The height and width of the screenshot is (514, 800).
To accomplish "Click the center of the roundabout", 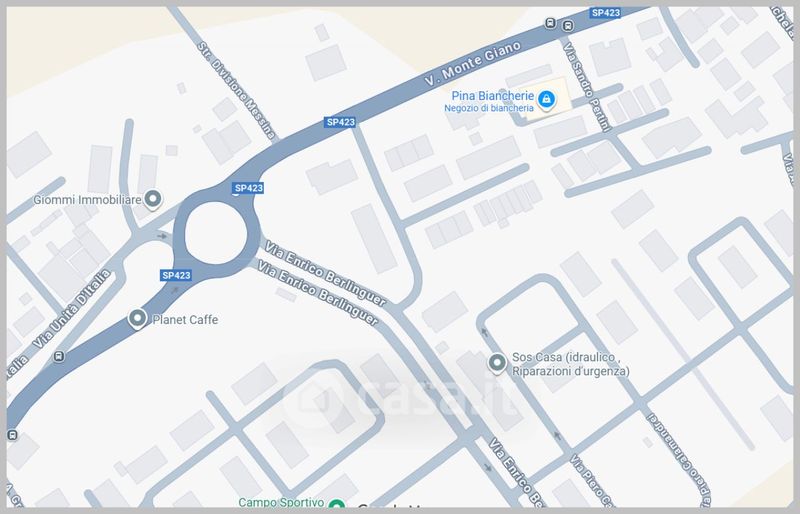I will [x=216, y=233].
